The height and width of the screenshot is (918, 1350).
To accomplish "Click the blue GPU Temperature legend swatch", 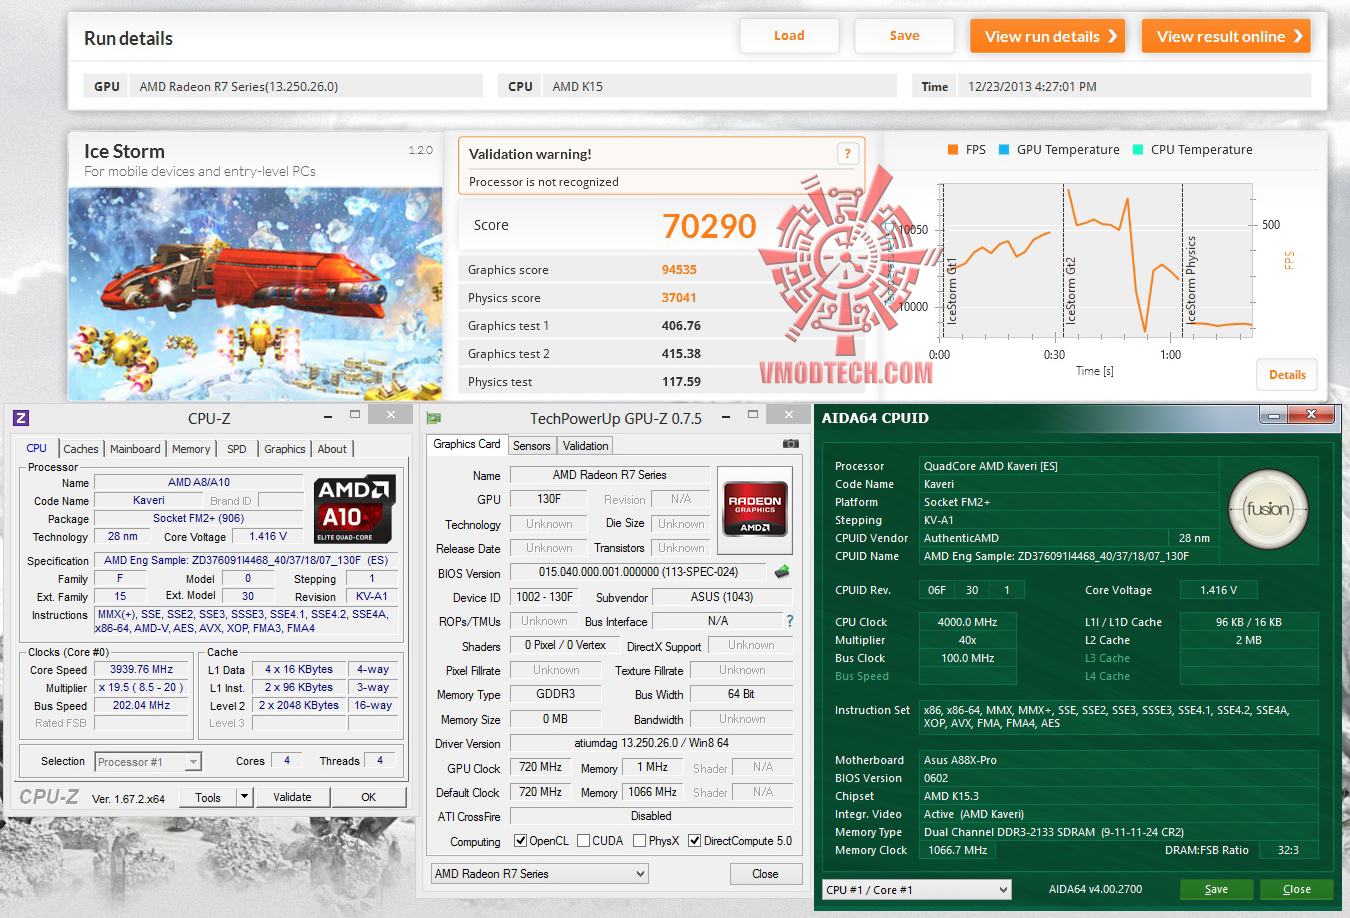I will tap(1003, 150).
